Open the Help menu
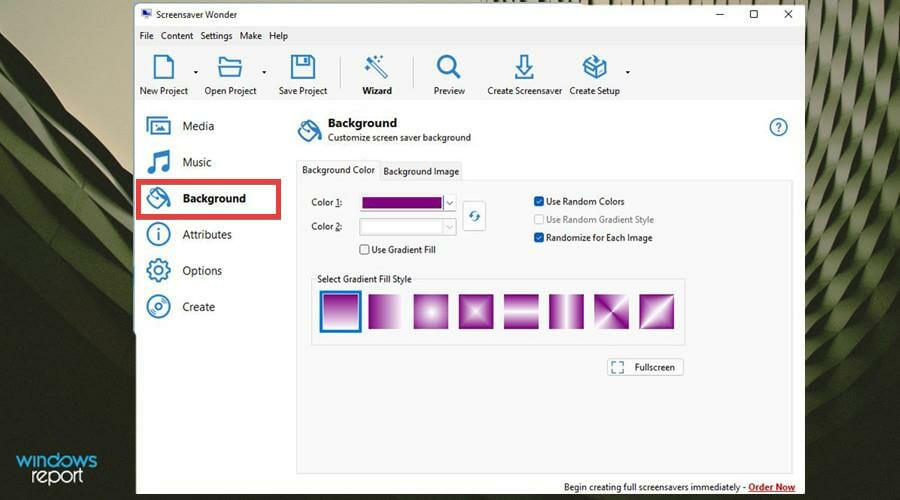The image size is (900, 500). coord(278,36)
